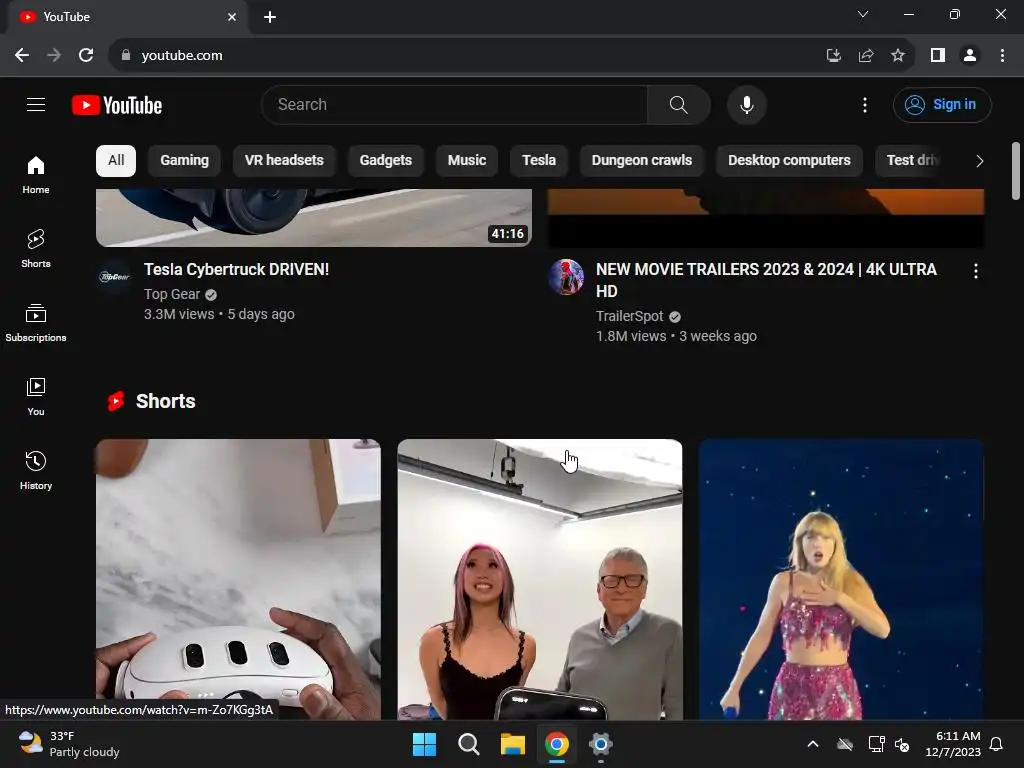Open the Chrome profile icon

970,56
